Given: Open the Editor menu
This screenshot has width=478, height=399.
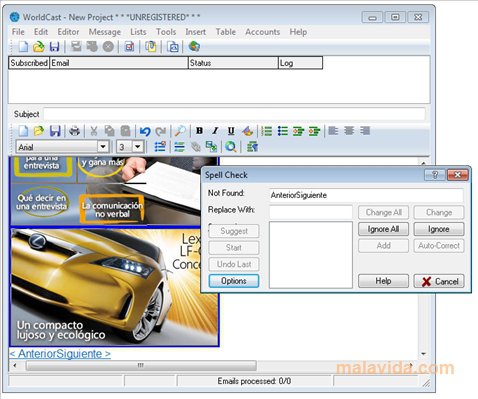Looking at the screenshot, I should point(68,32).
